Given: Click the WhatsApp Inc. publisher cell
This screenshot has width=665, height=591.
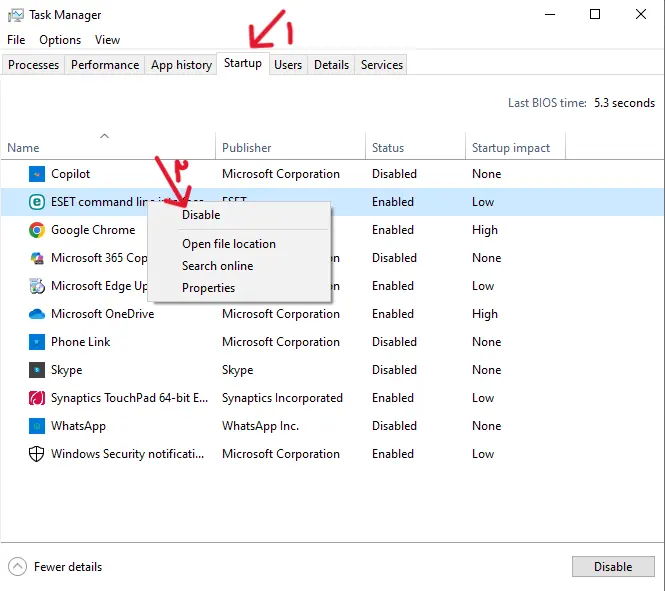Looking at the screenshot, I should point(260,426).
